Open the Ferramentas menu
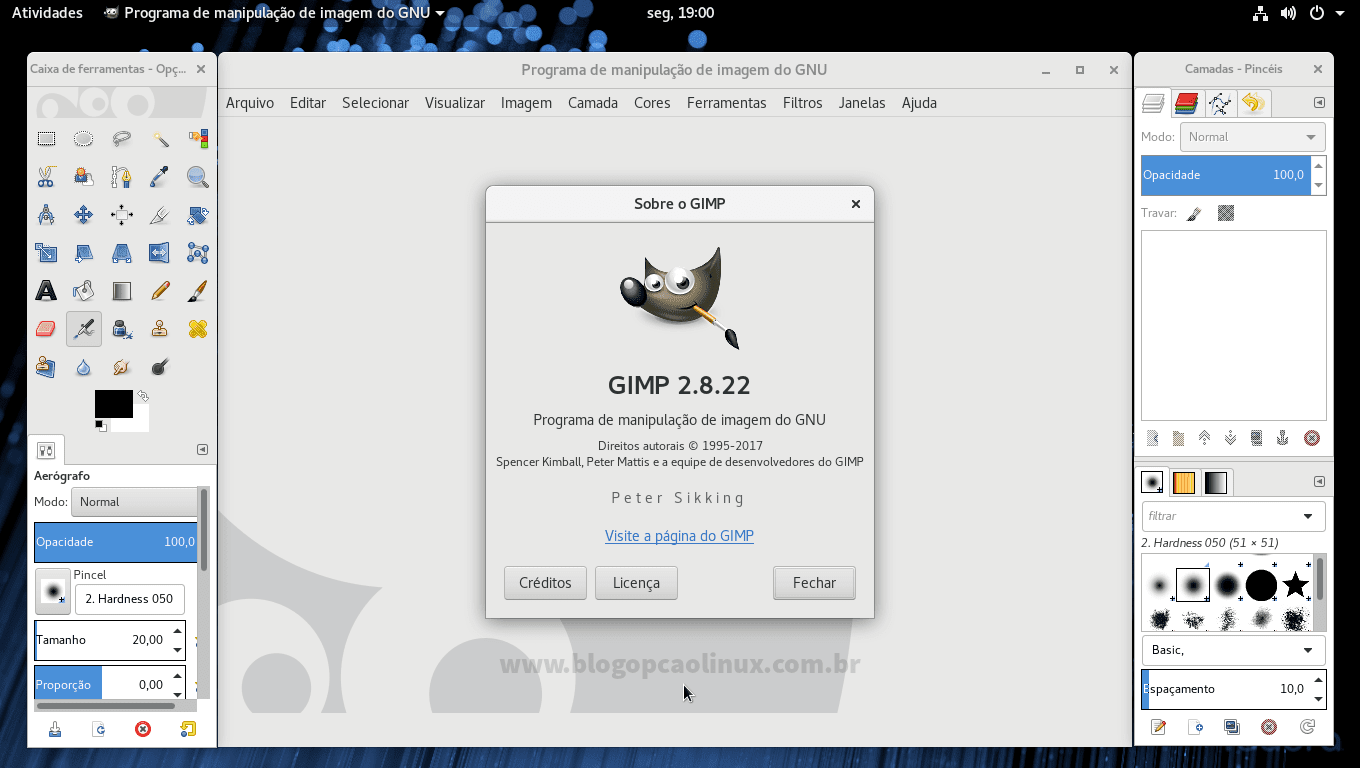The width and height of the screenshot is (1360, 768). tap(727, 103)
